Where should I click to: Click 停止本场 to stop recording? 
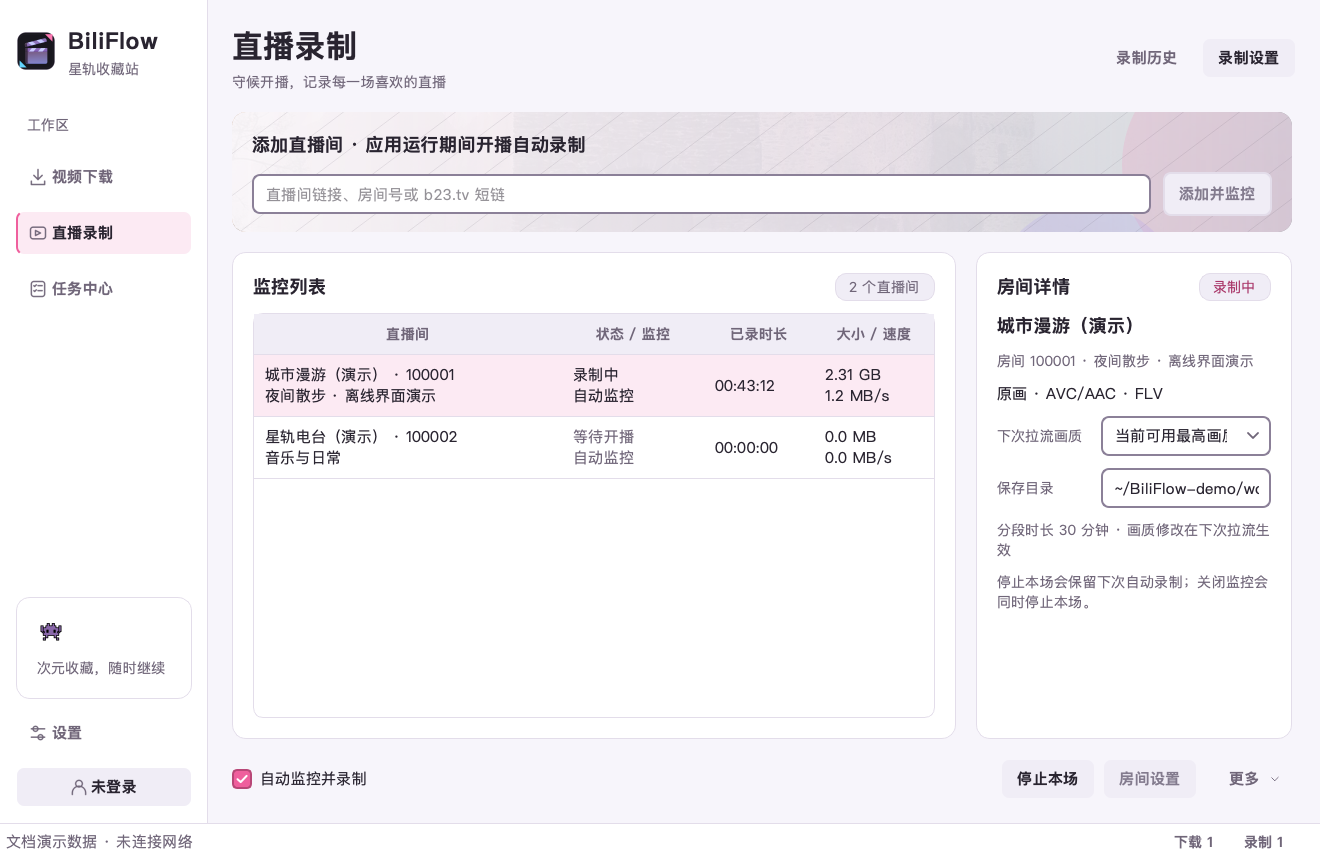pos(1047,779)
